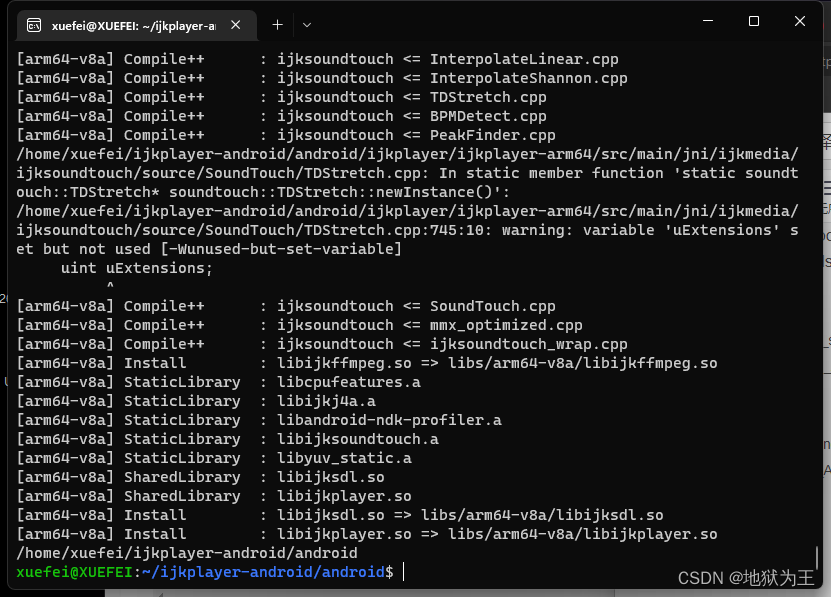Screen dimensions: 831x597
Task: Click the libyuv_static.a entry
Action: tap(344, 459)
